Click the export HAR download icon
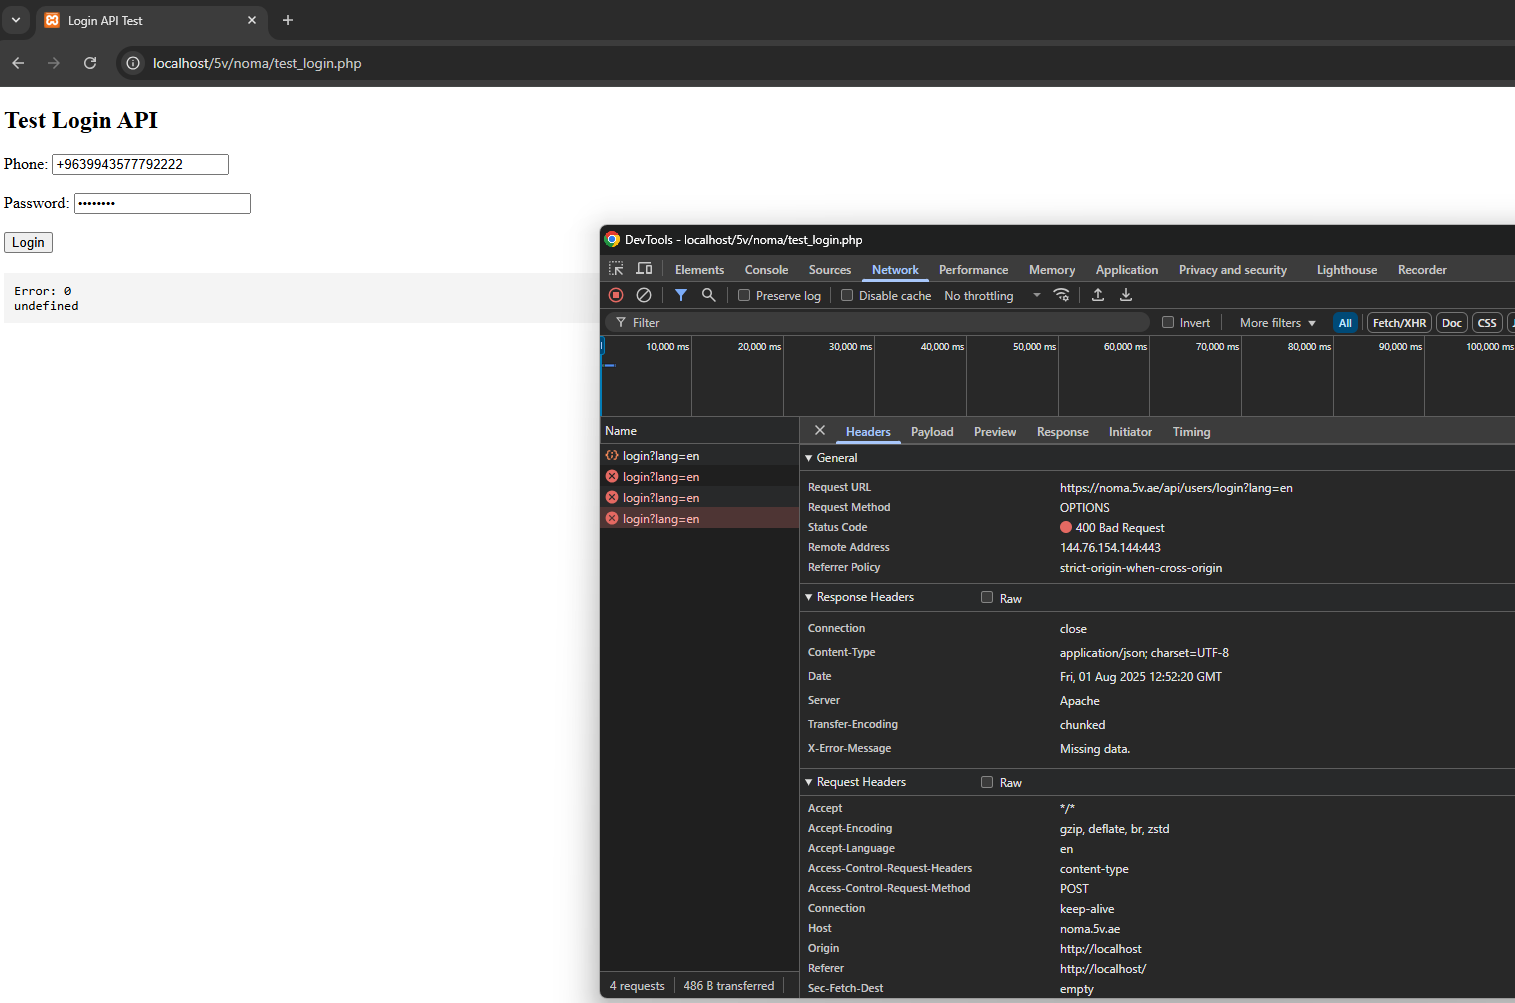 (x=1126, y=295)
